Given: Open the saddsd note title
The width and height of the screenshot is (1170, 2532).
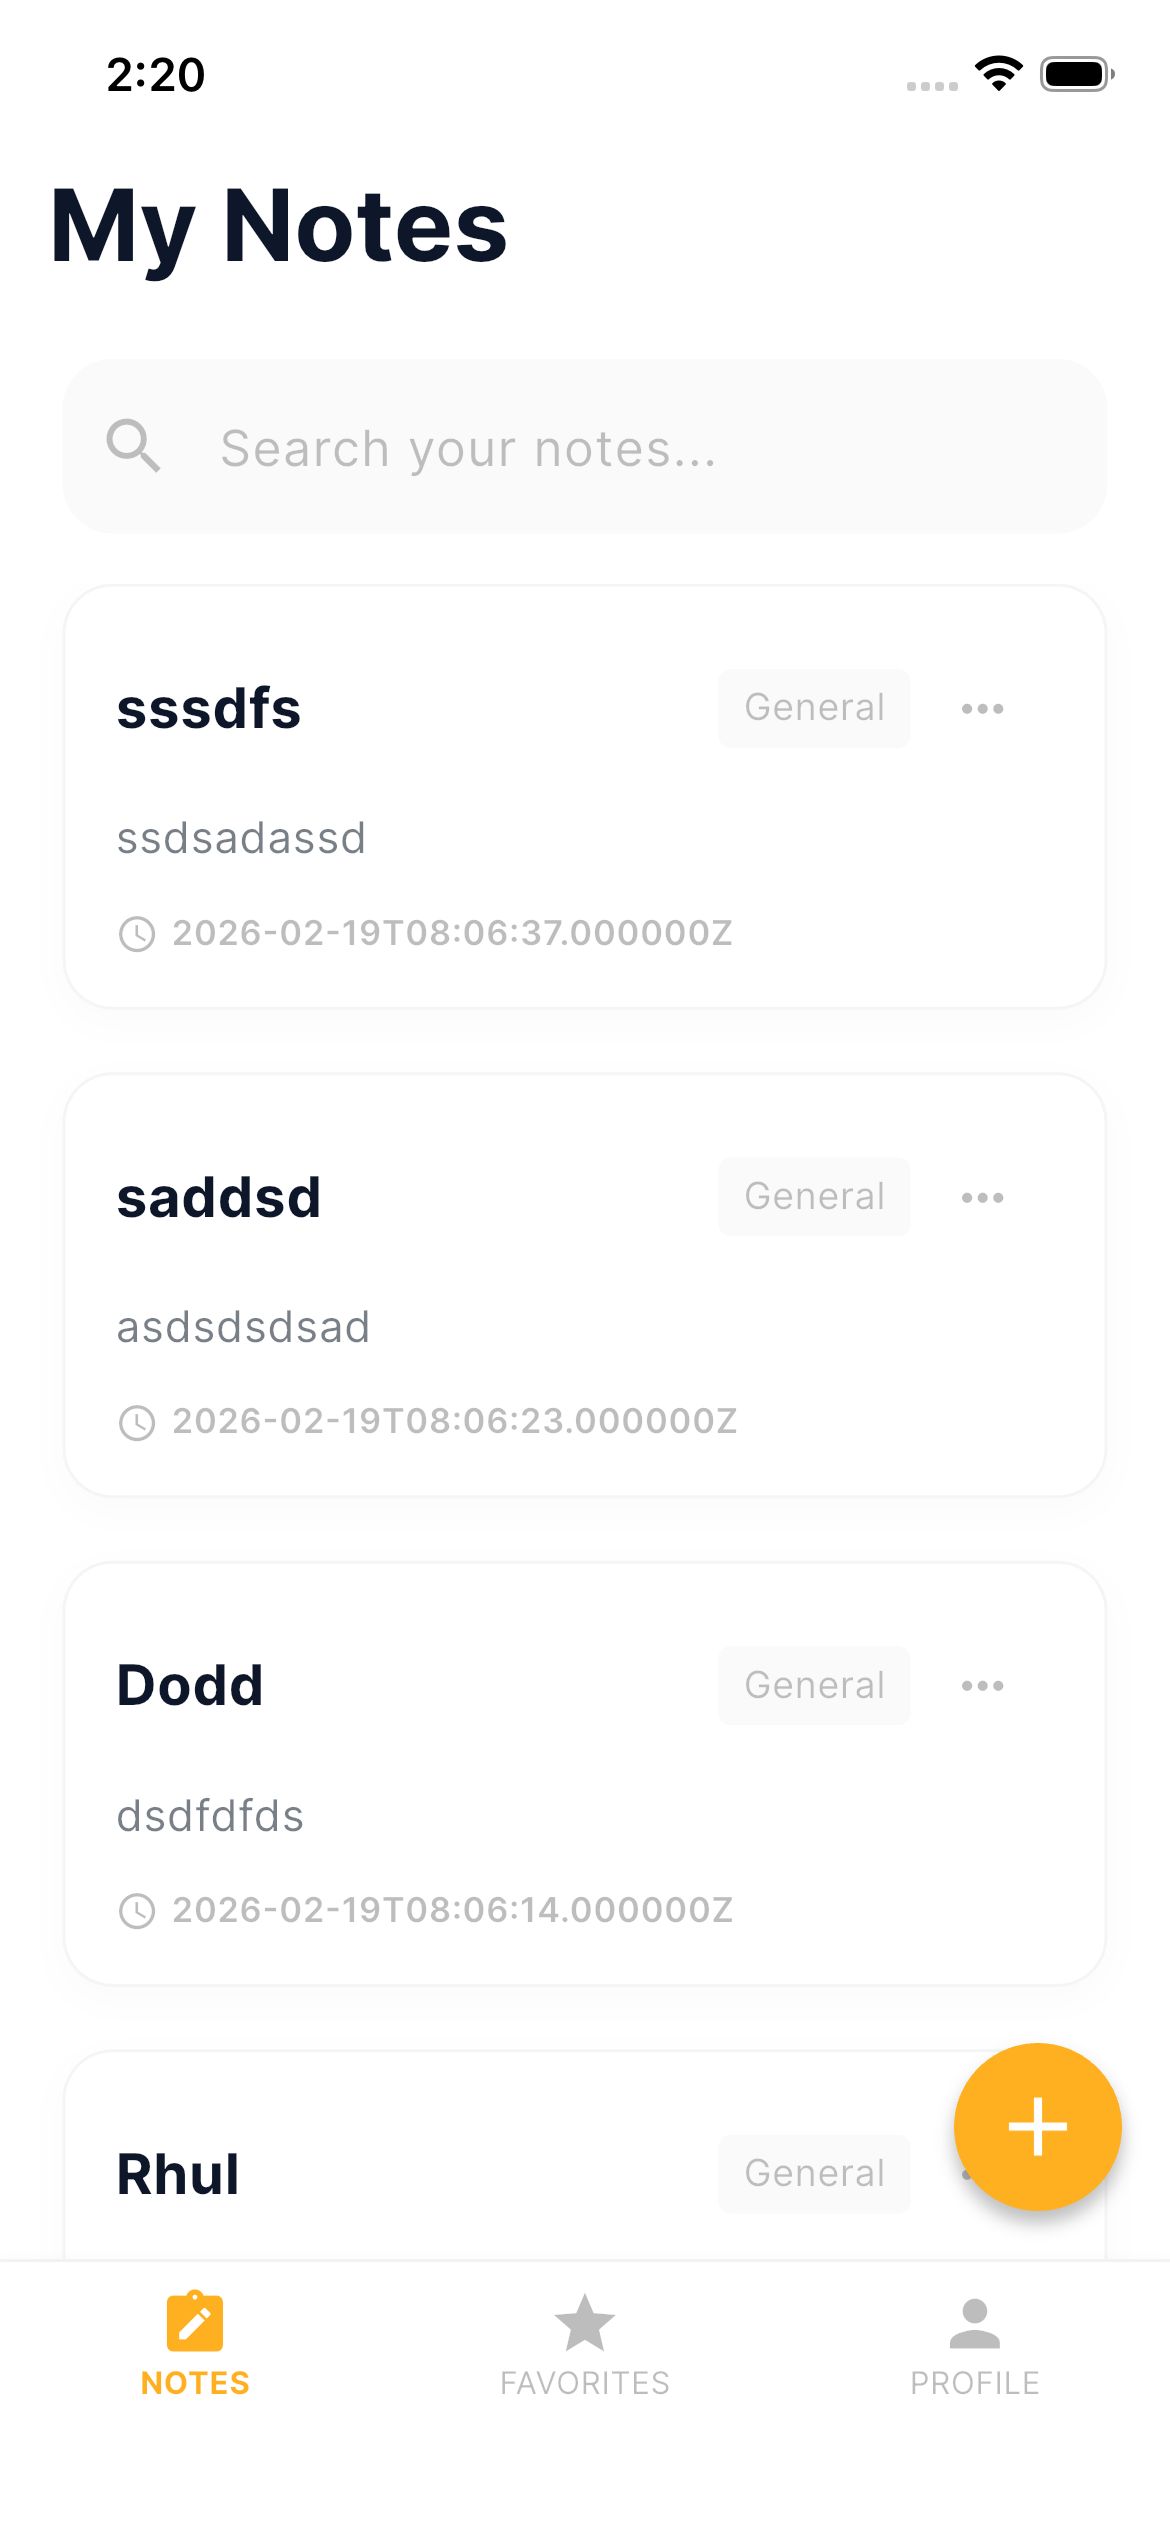Looking at the screenshot, I should [x=219, y=1197].
